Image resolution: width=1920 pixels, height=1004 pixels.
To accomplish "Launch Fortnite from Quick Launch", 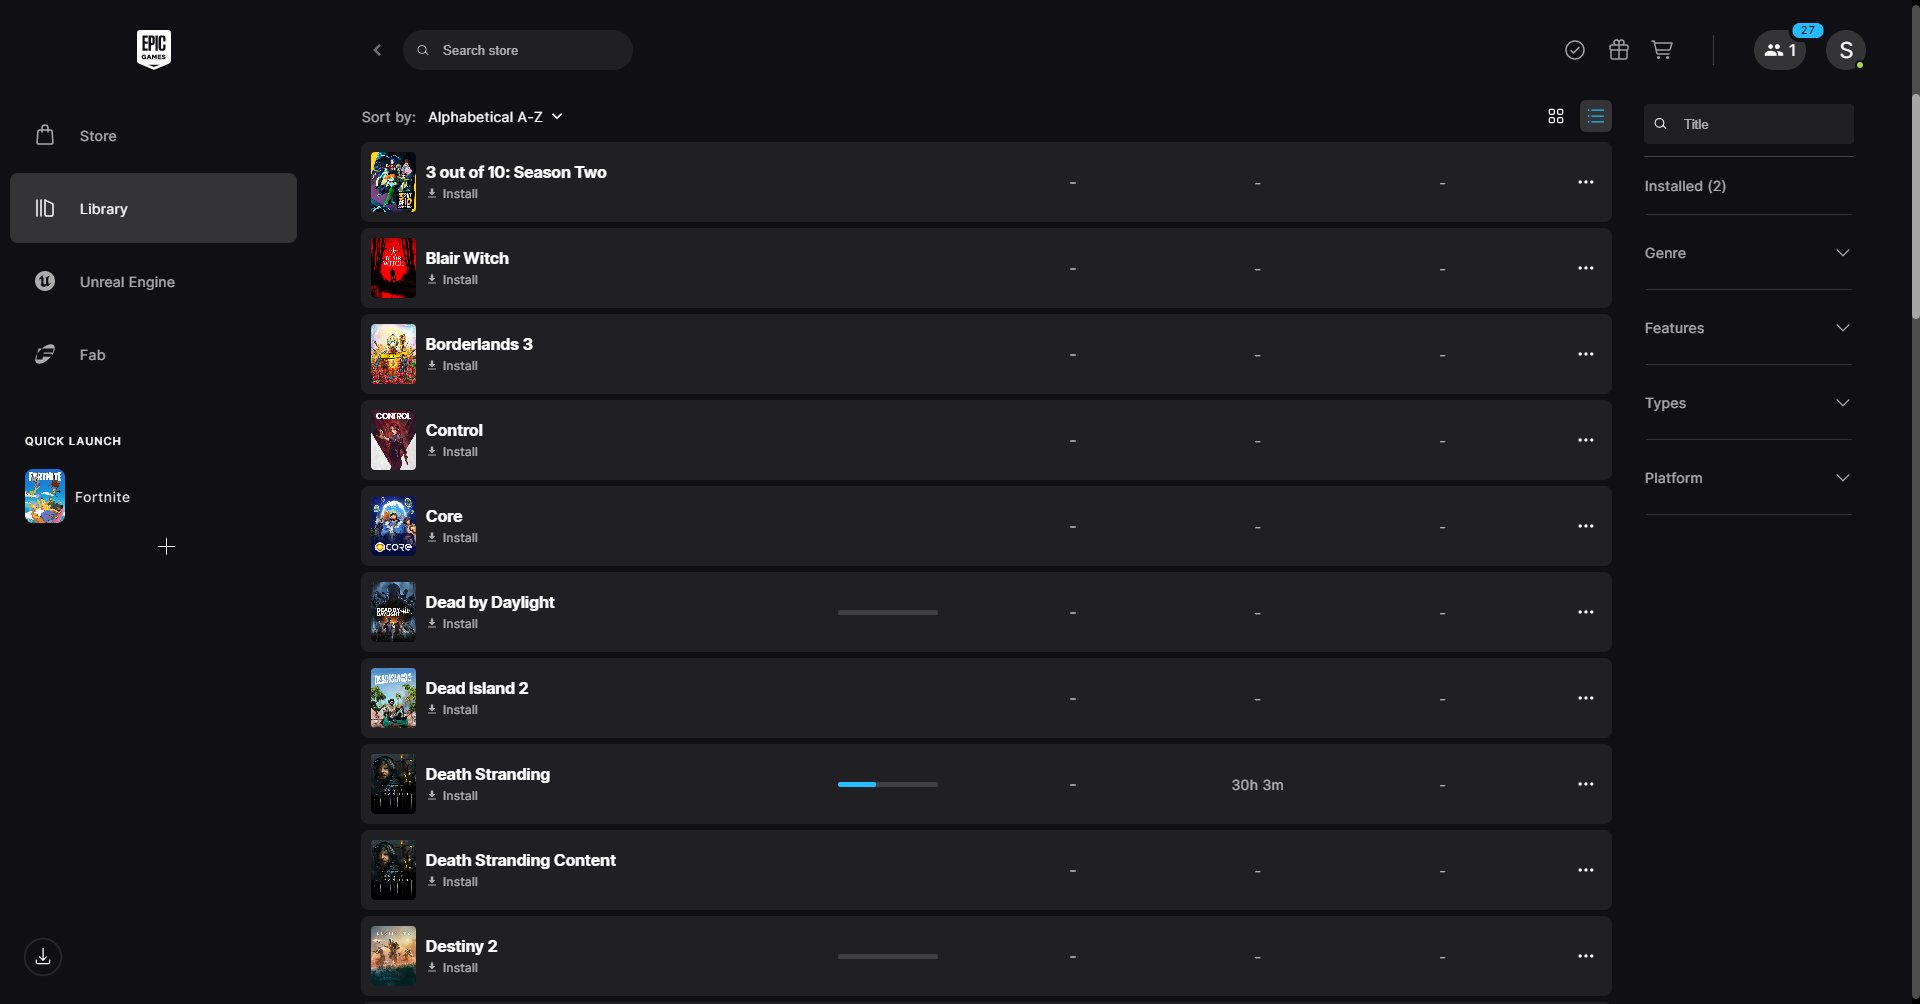I will pyautogui.click(x=101, y=496).
